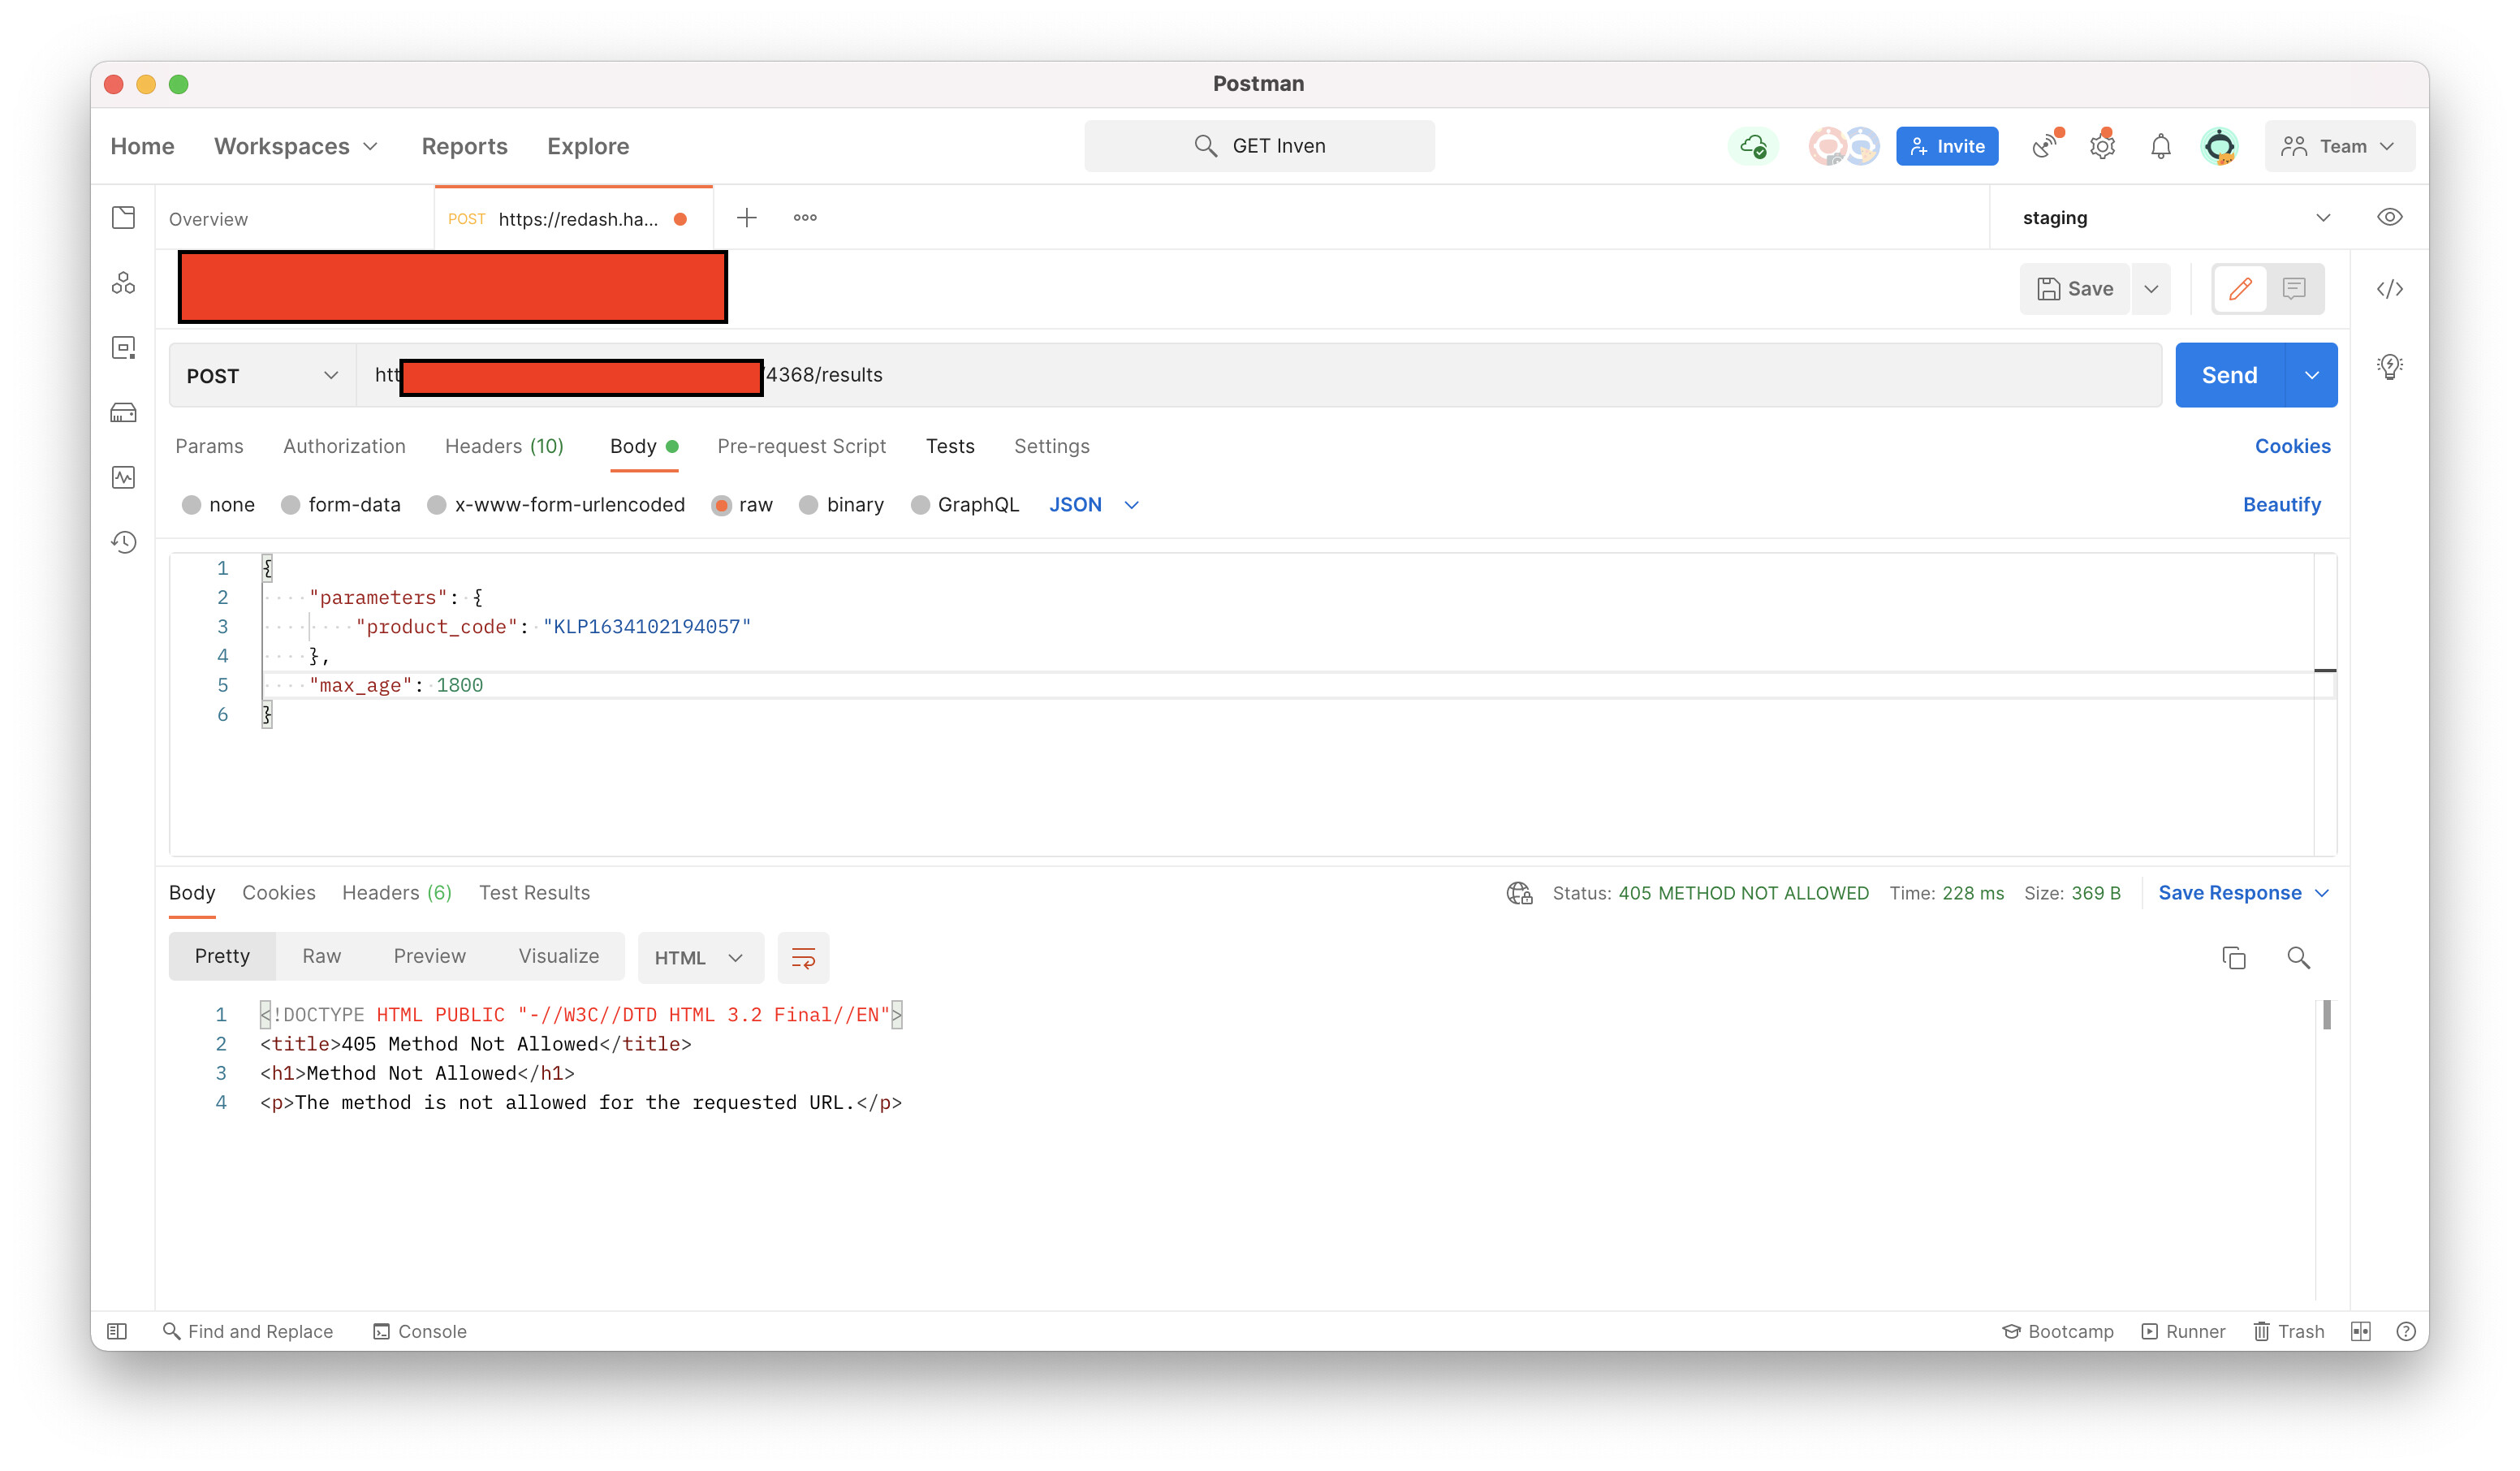
Task: Toggle the response line wrap icon
Action: [803, 958]
